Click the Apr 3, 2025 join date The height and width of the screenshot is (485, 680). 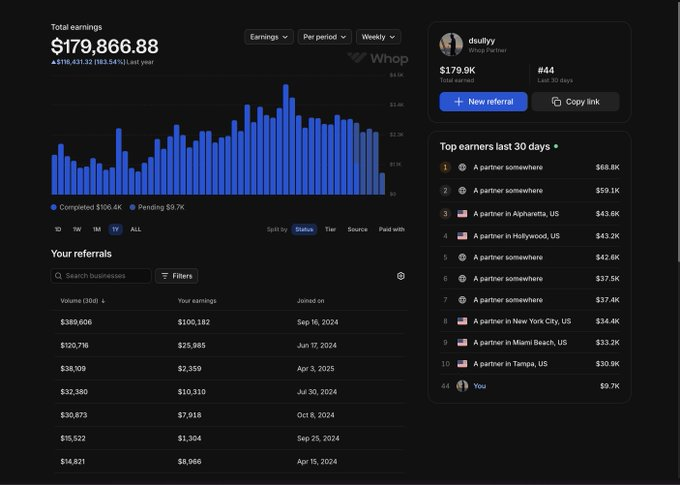(315, 368)
